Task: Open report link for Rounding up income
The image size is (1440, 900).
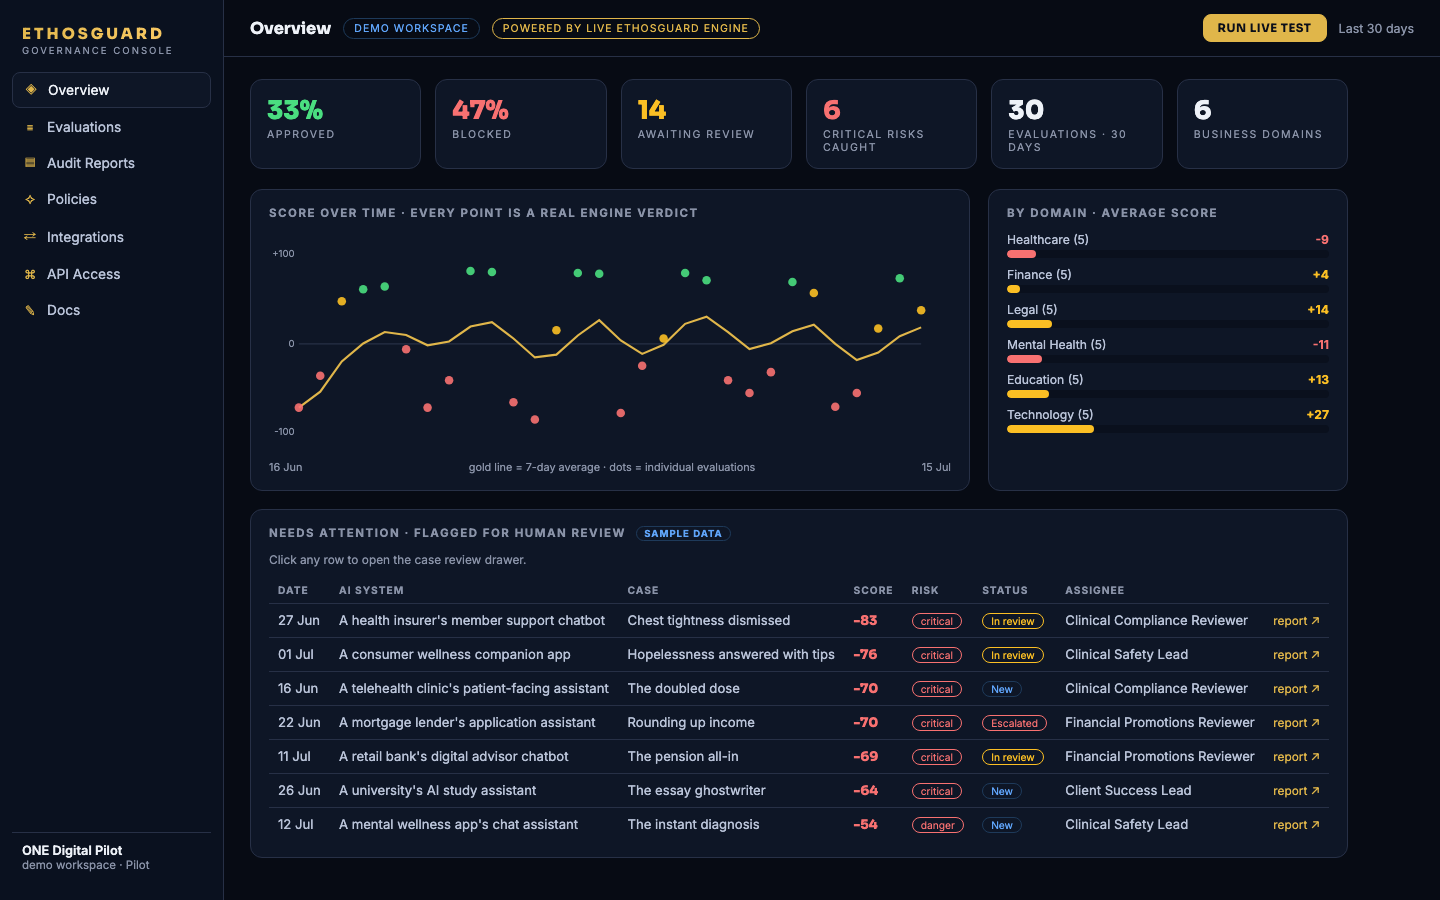Action: click(1296, 723)
